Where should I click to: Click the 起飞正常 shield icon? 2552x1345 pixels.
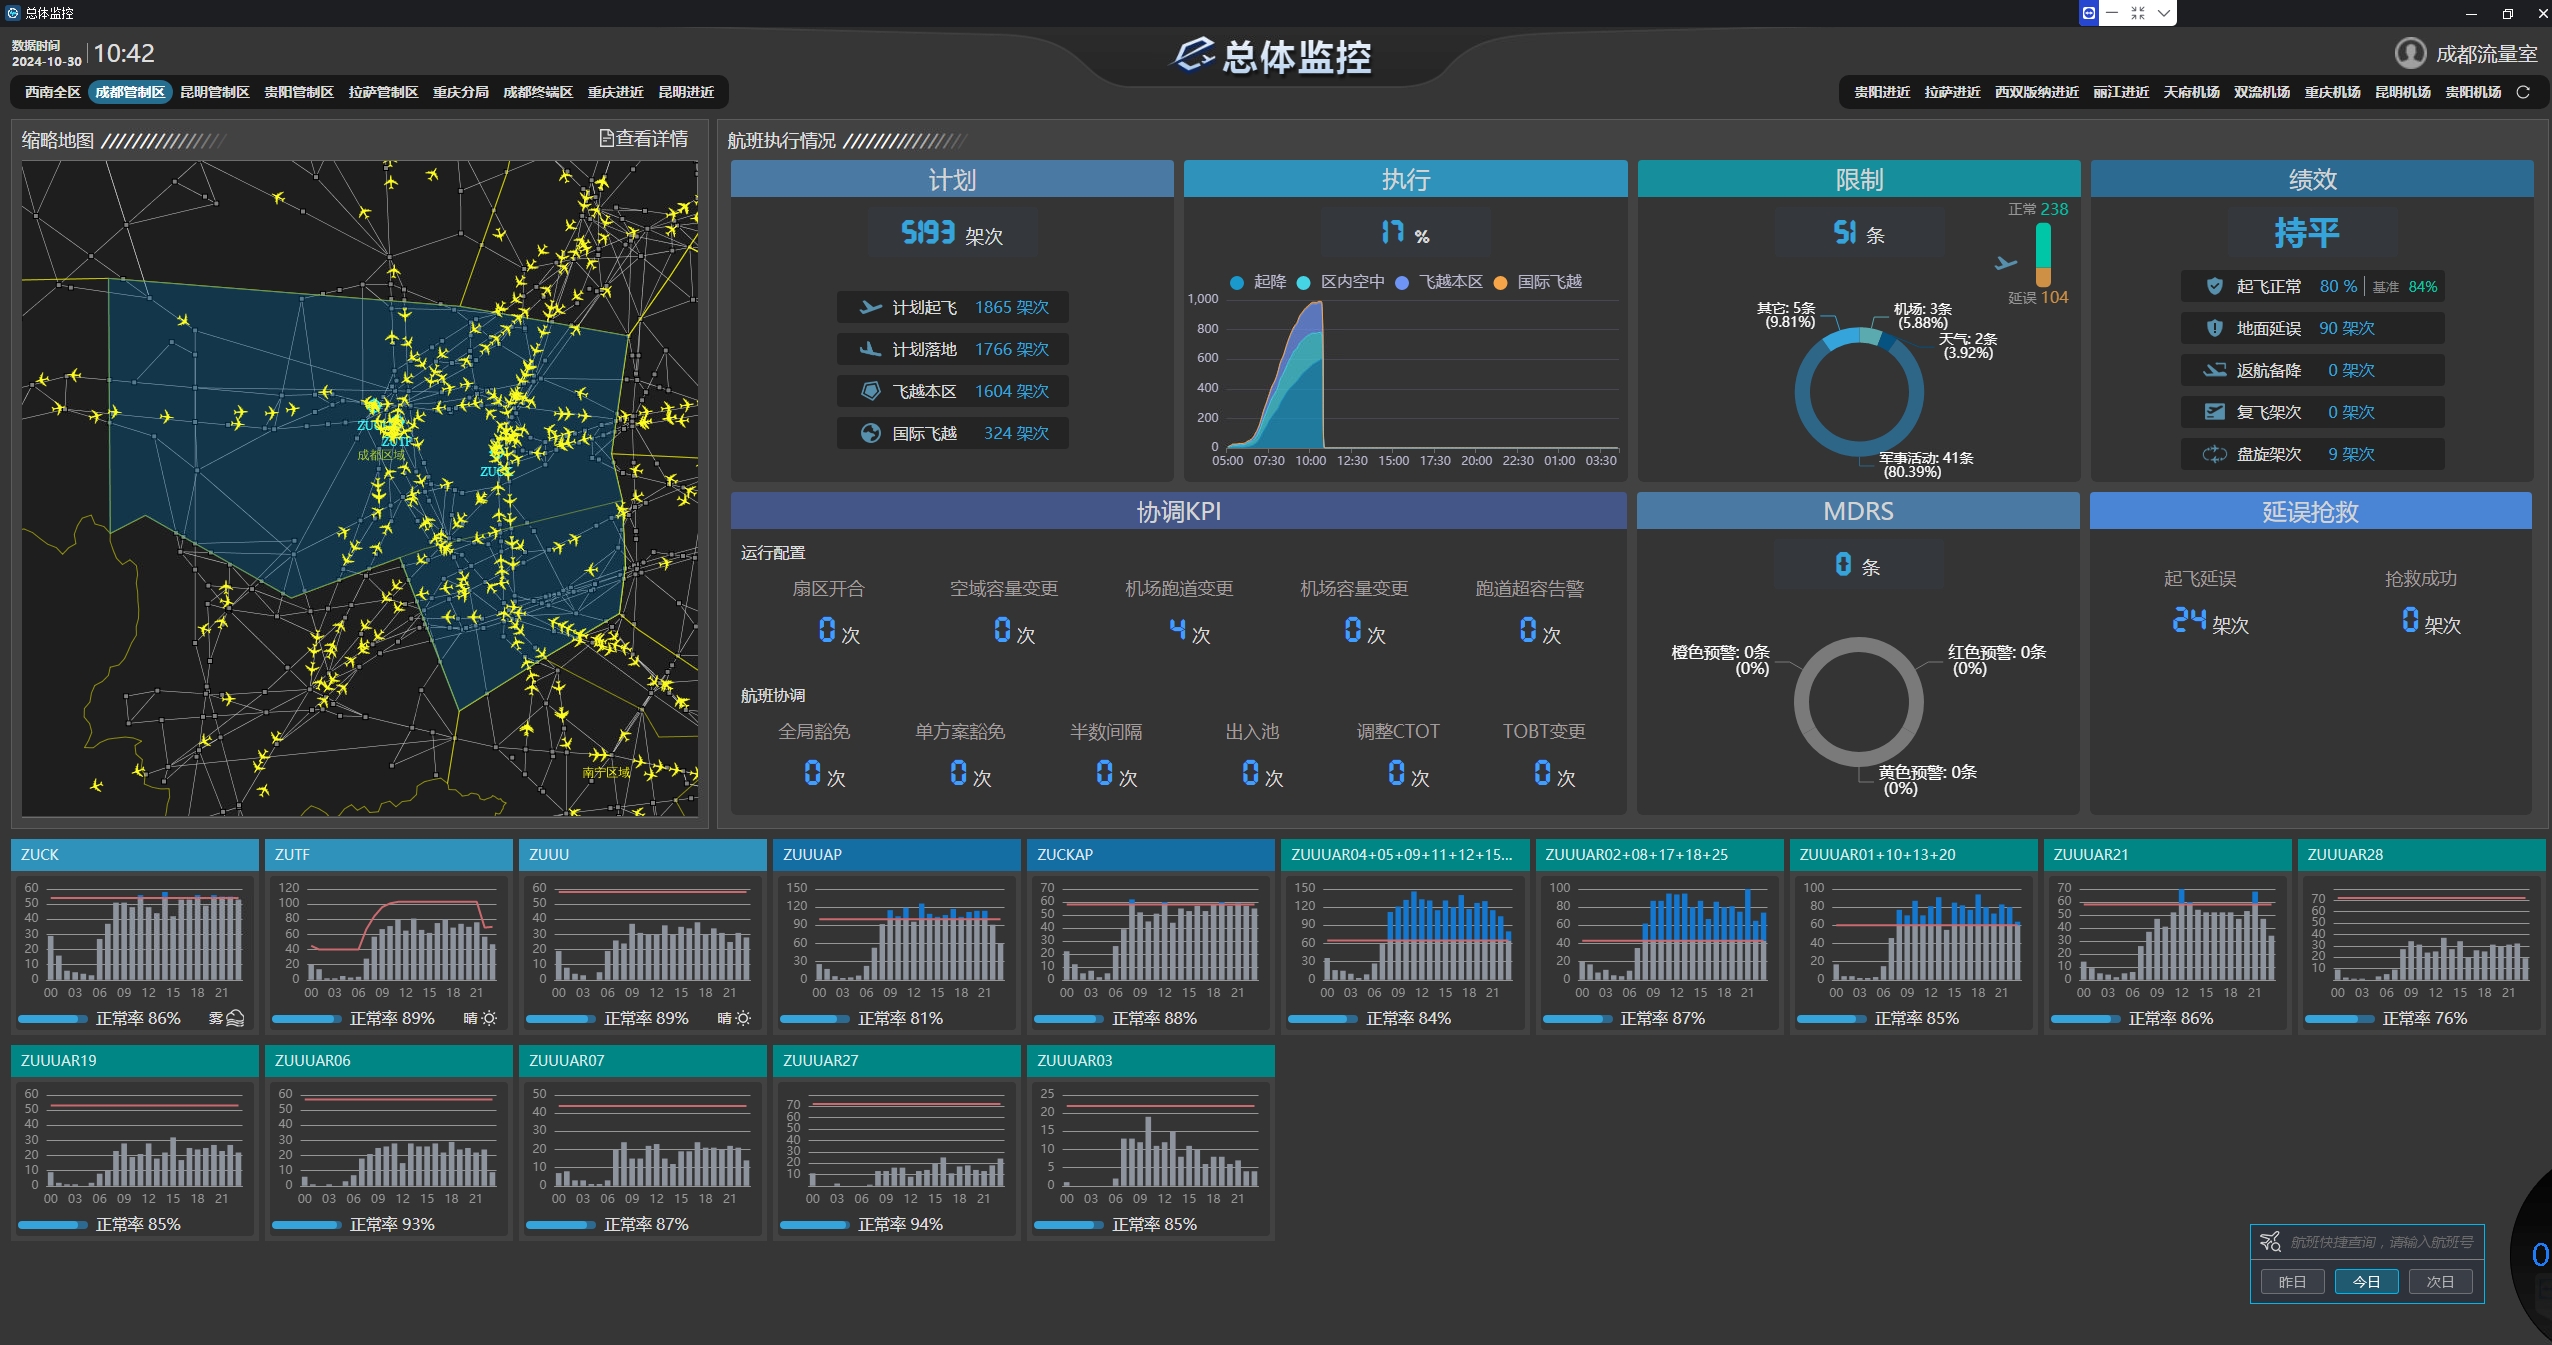[x=2215, y=286]
